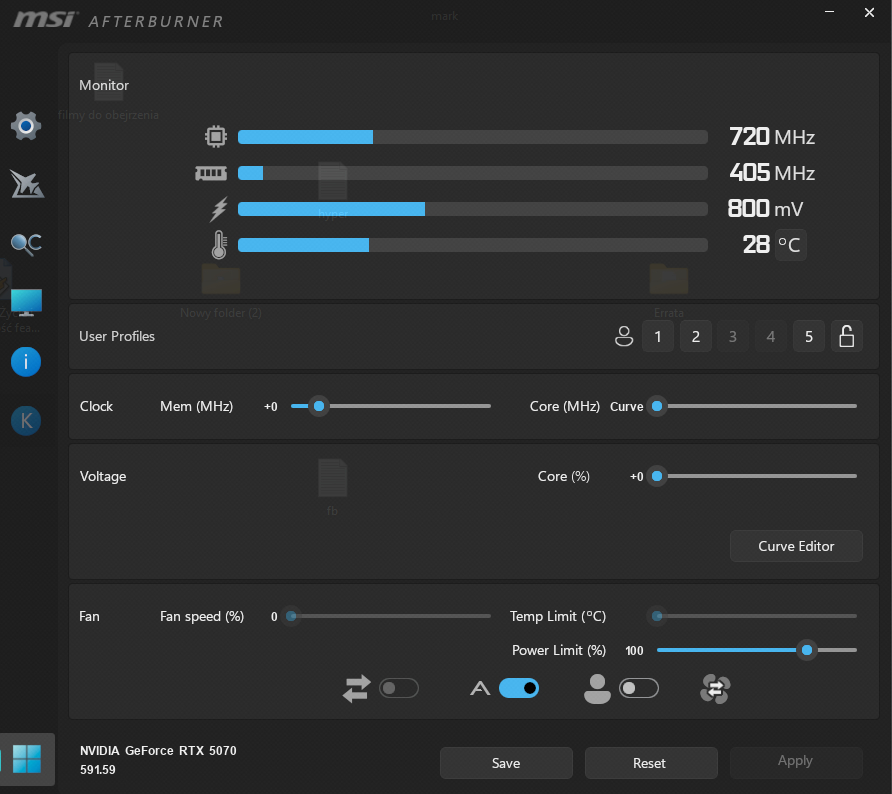Click the profile lock padlock icon
Image resolution: width=892 pixels, height=794 pixels.
847,337
